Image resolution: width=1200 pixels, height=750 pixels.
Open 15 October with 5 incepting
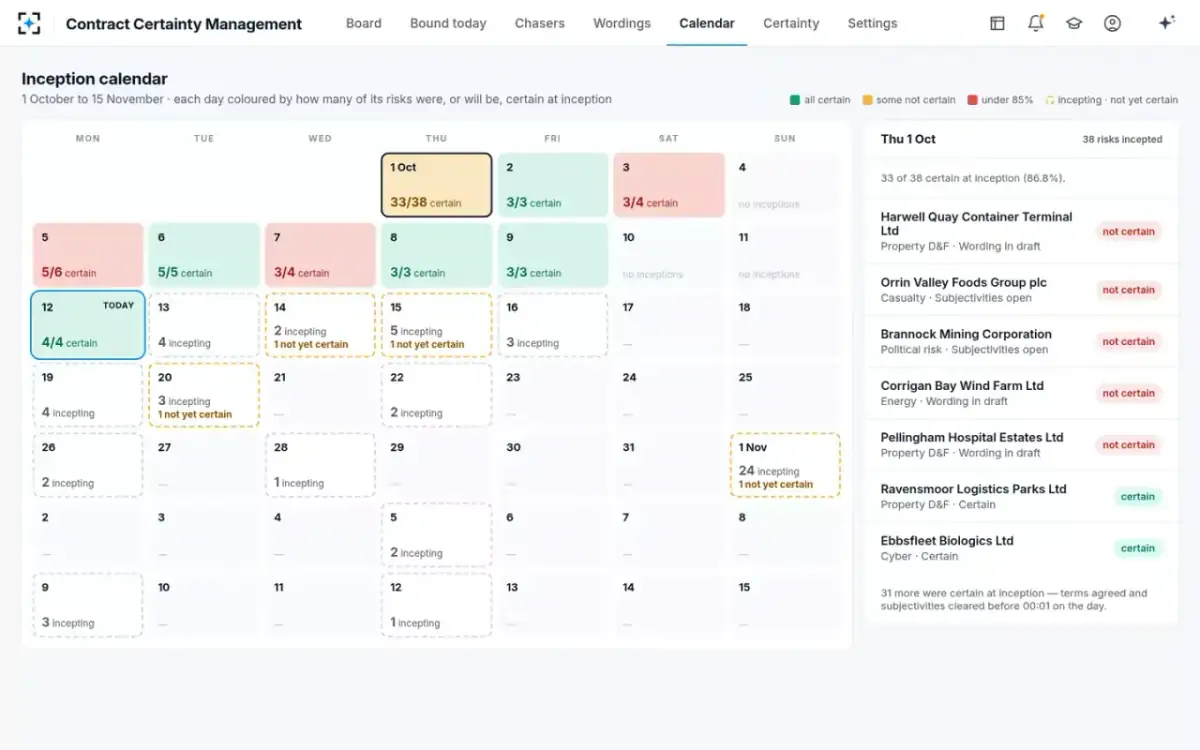[437, 325]
